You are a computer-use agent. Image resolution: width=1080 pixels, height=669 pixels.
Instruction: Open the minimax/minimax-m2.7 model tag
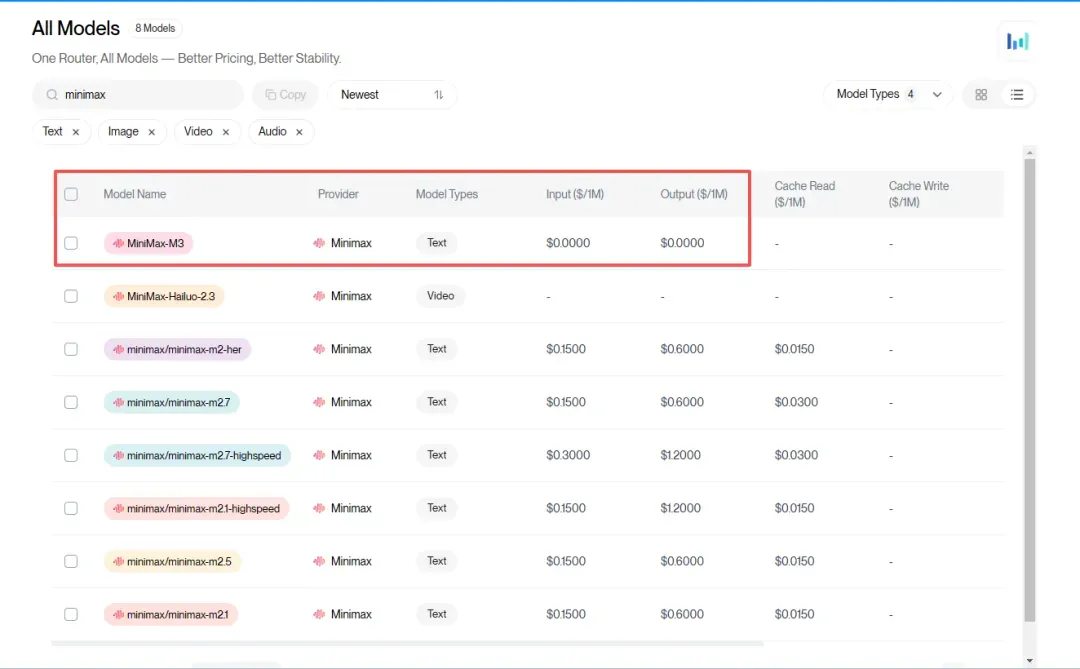click(x=172, y=402)
